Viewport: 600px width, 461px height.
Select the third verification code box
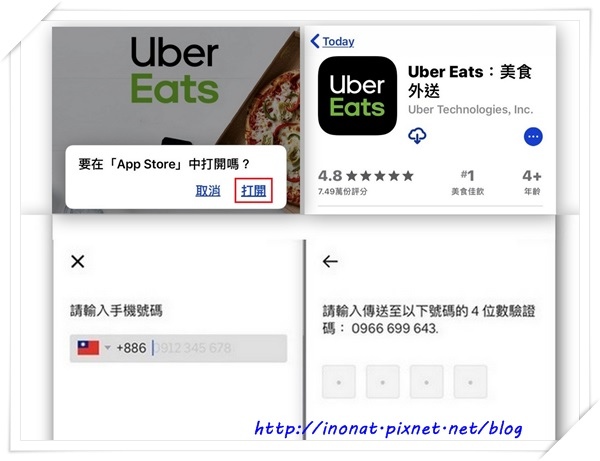(x=426, y=382)
